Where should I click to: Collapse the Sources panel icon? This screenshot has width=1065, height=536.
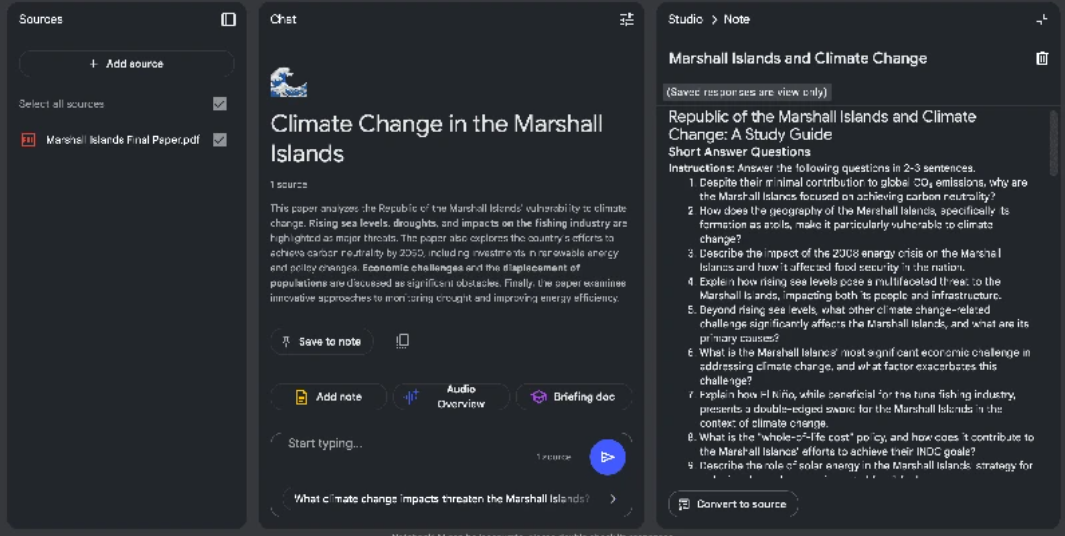click(228, 19)
